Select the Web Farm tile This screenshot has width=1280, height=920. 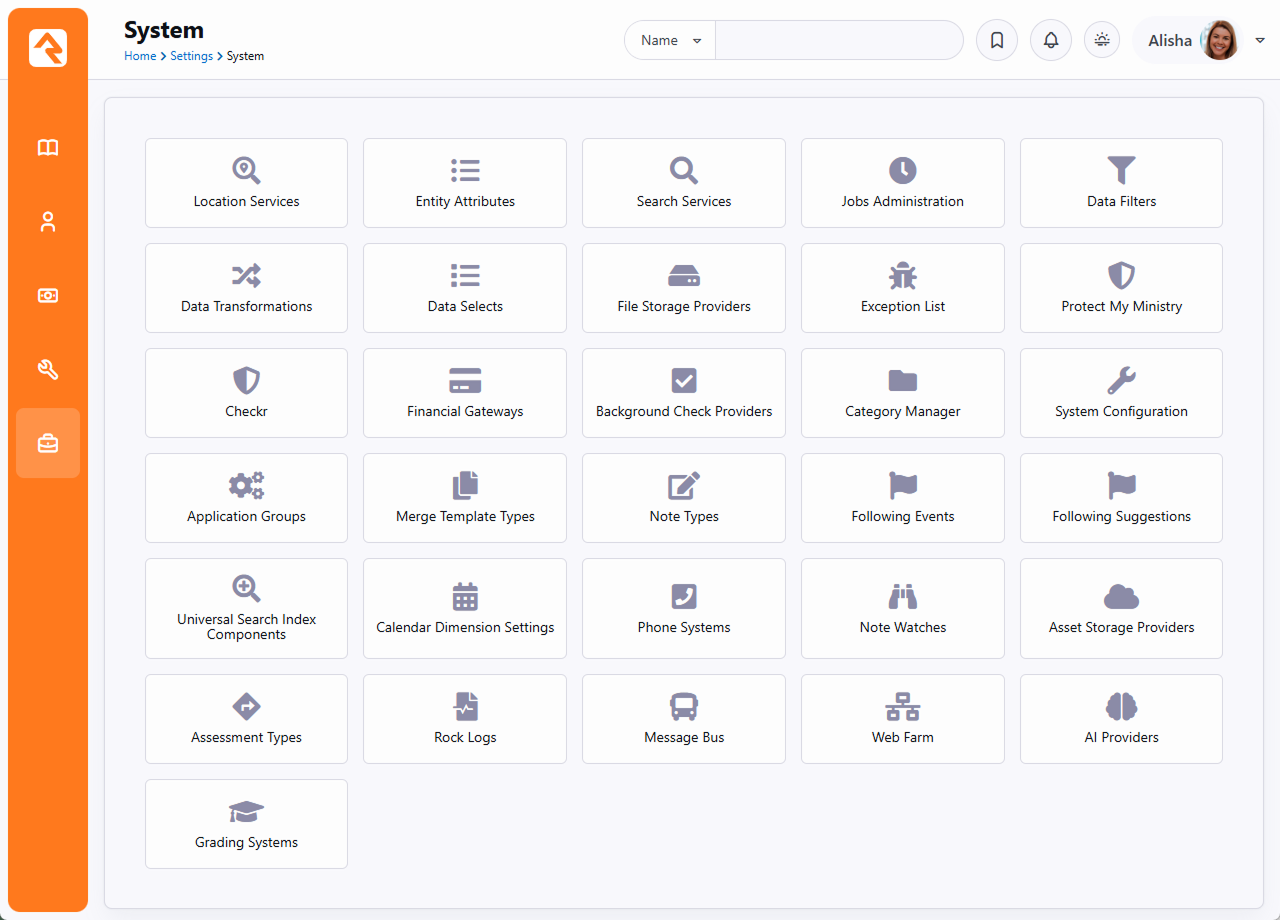tap(902, 719)
